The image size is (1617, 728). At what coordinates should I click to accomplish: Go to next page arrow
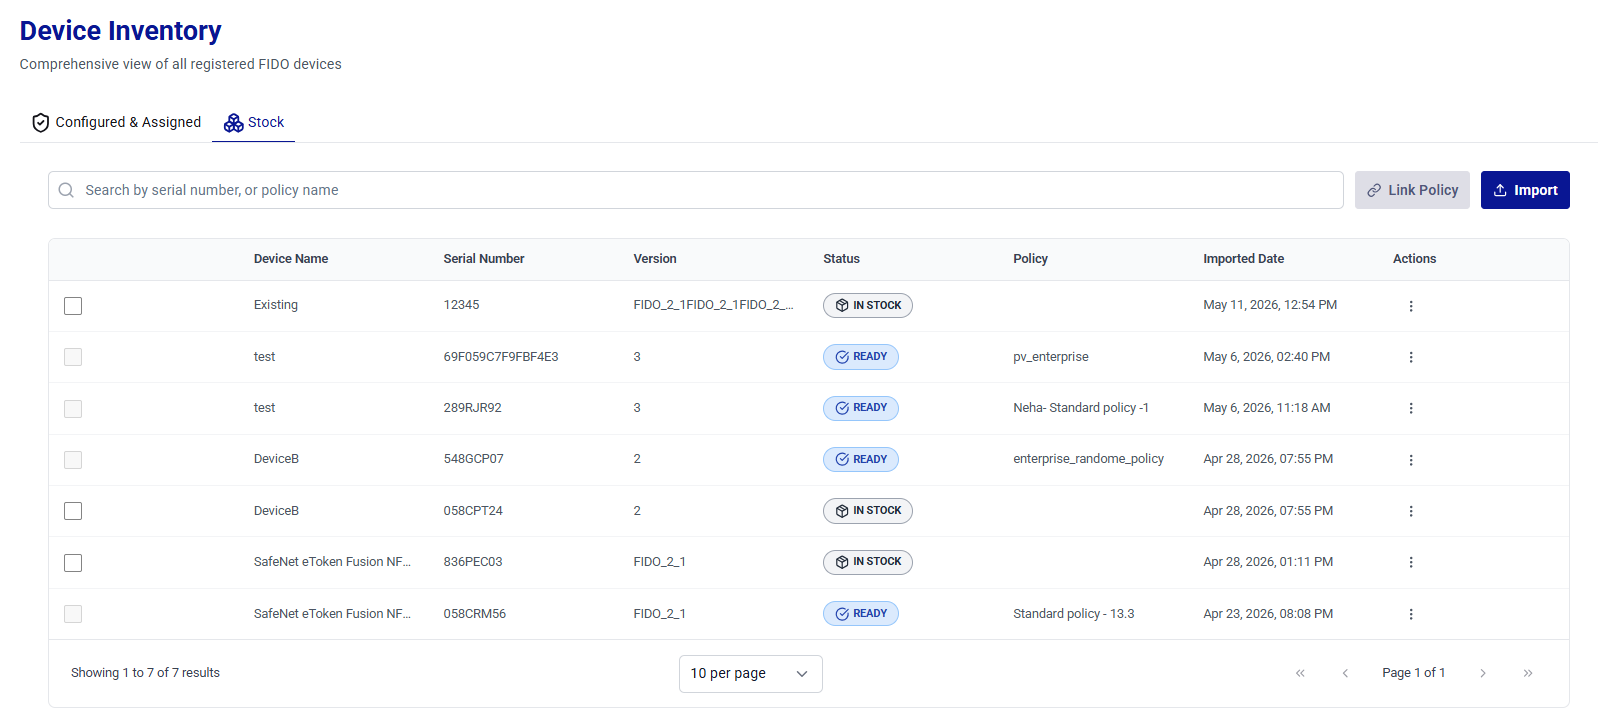[x=1483, y=673]
